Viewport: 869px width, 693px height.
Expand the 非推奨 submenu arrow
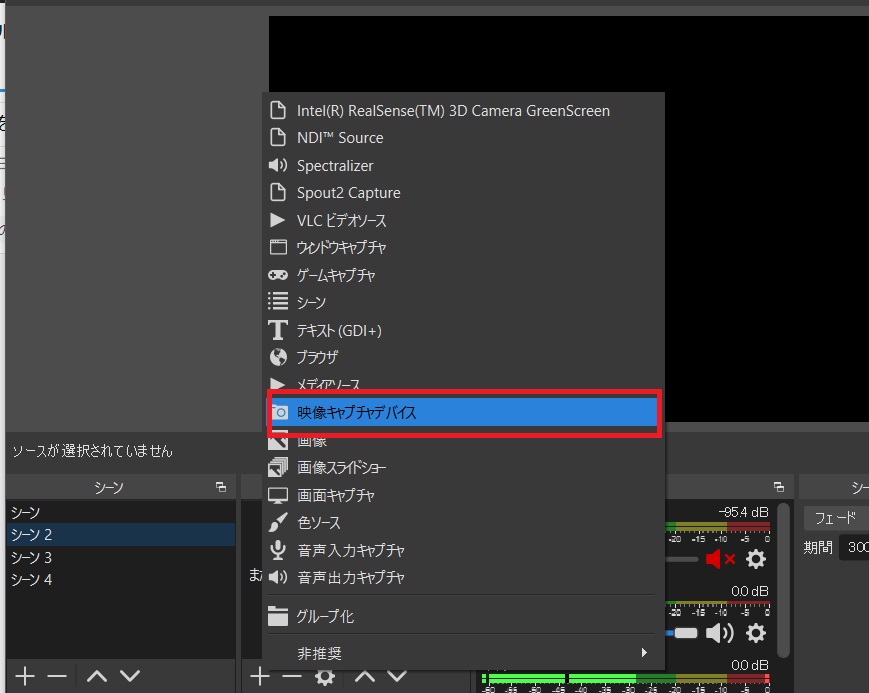click(643, 653)
